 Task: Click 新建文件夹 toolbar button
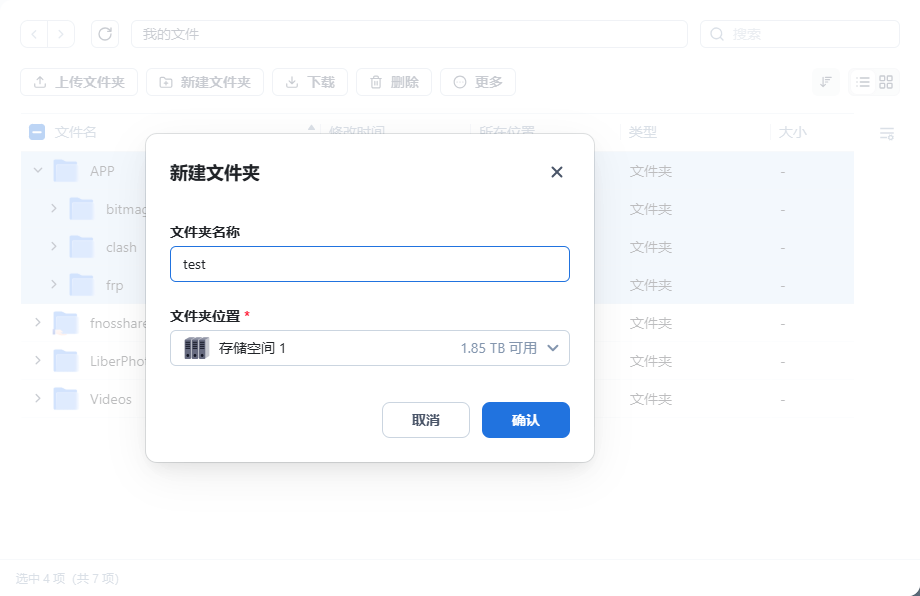(x=205, y=82)
